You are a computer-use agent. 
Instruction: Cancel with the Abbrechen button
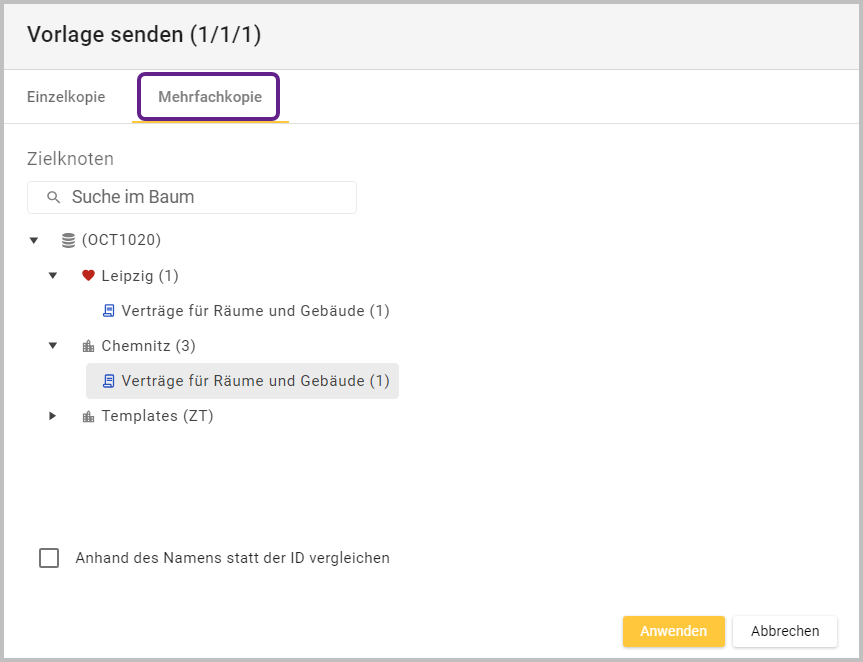pos(785,631)
